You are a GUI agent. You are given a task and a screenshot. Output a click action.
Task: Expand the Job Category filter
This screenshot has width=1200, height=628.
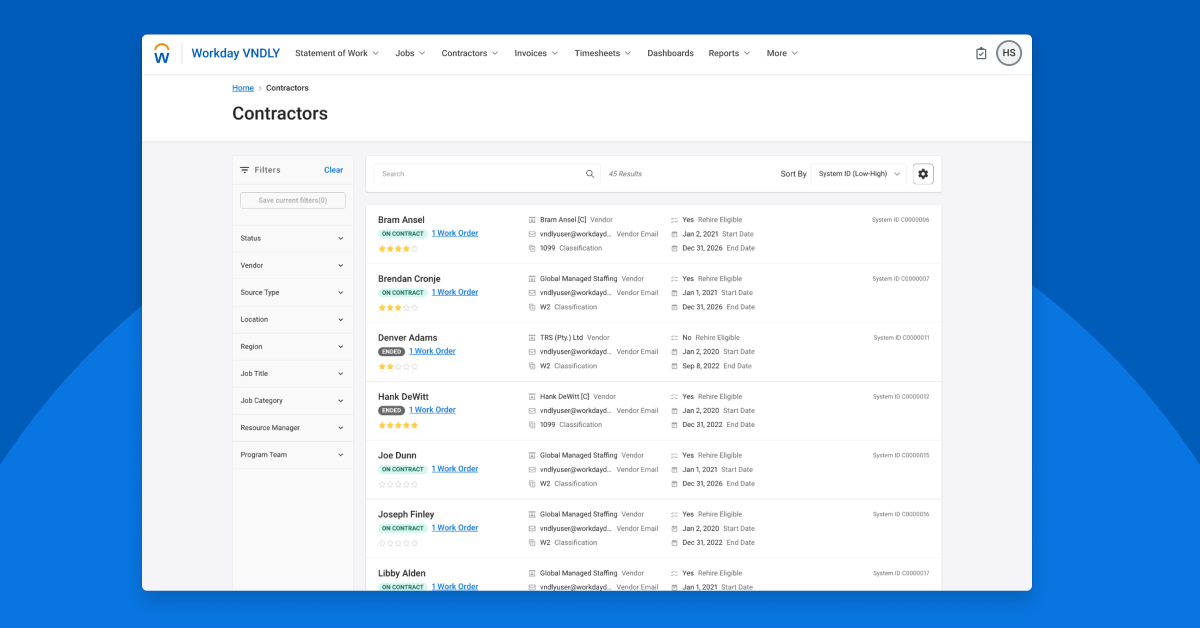point(292,401)
